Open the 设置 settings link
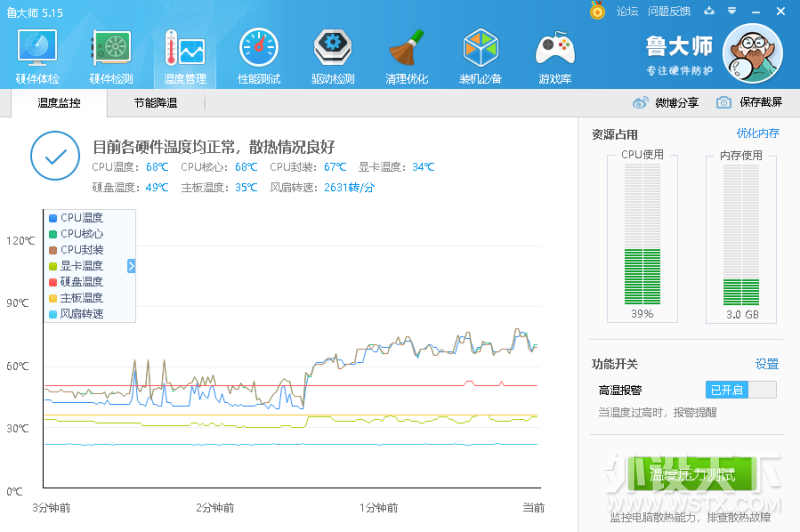Viewport: 800px width, 532px height. pyautogui.click(x=767, y=364)
